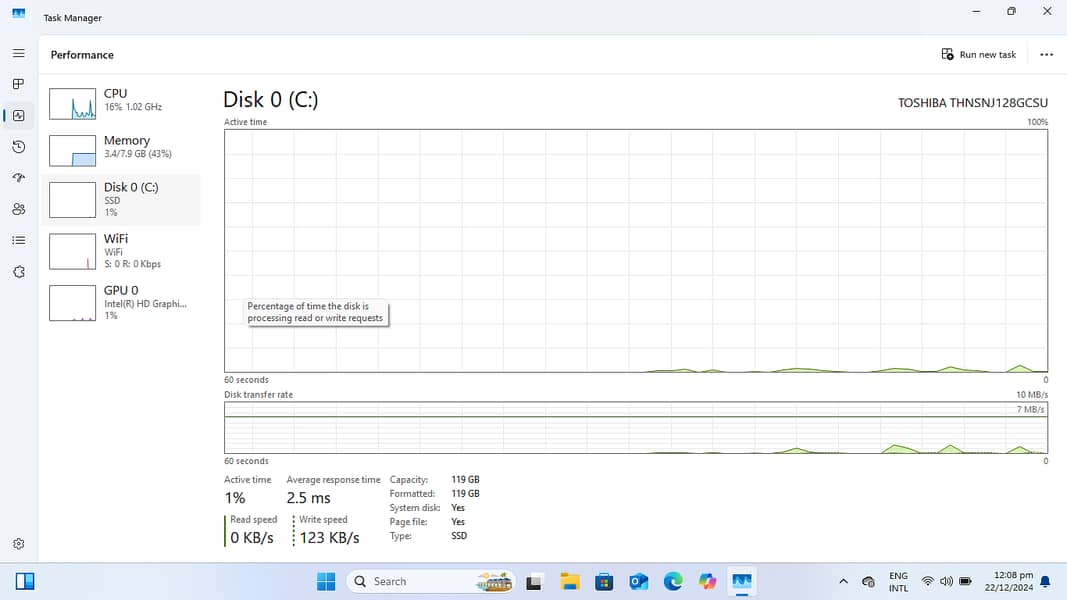Select Disk 0 (C:) performance entry
1067x600 pixels.
coord(121,199)
